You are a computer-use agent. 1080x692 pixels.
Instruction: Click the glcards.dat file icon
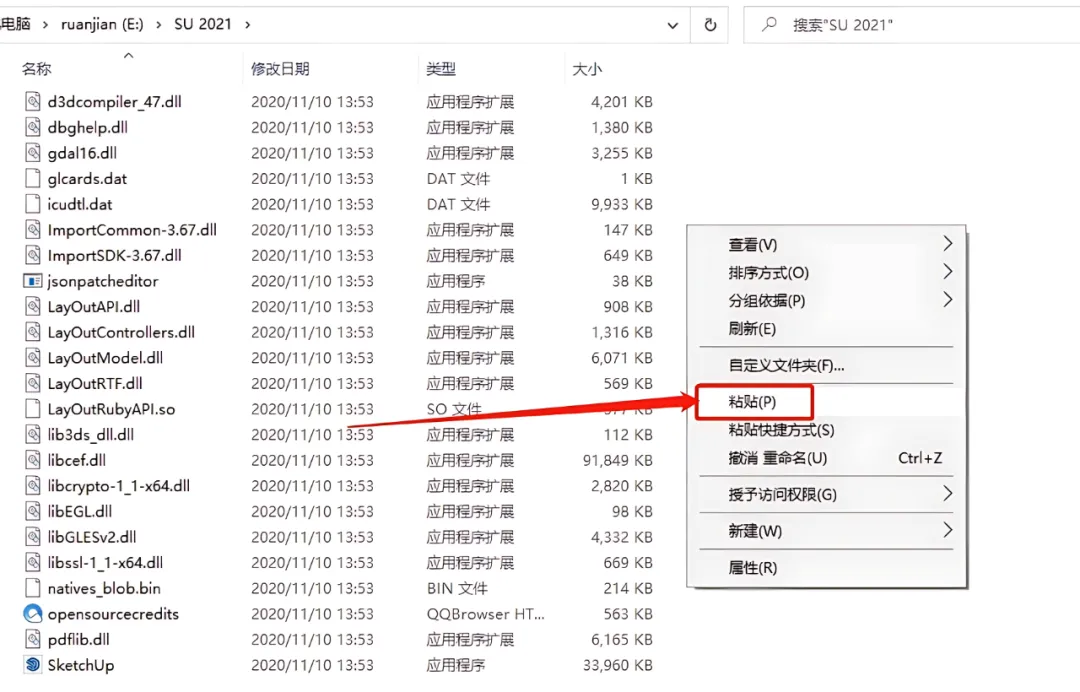(32, 178)
